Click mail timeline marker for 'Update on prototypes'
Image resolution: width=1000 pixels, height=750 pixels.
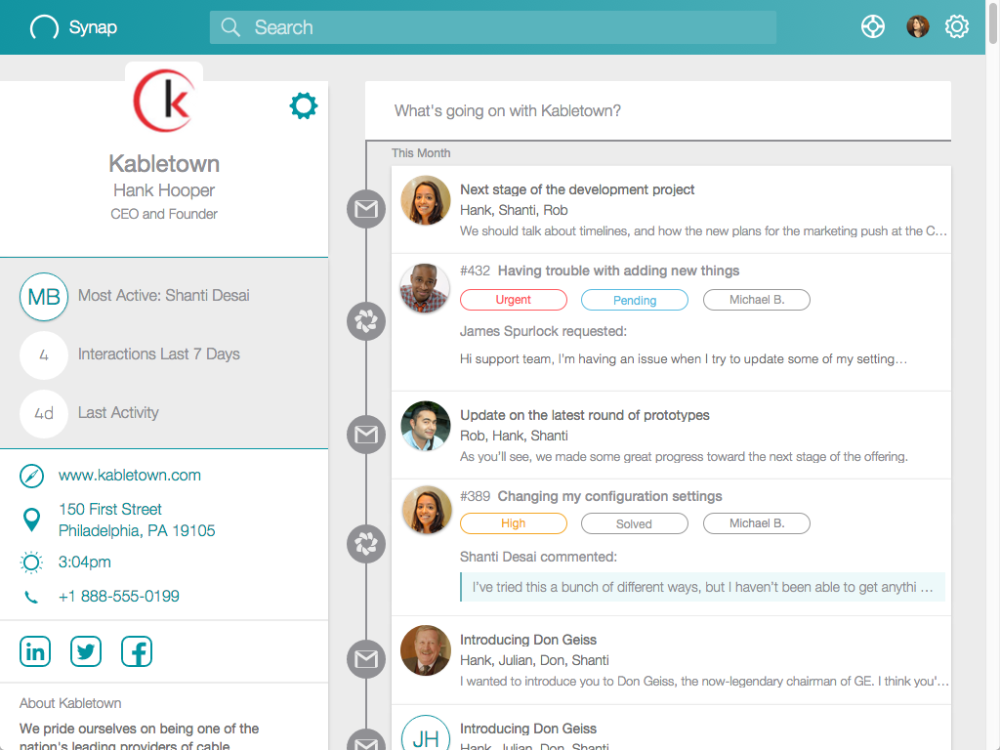click(x=366, y=434)
